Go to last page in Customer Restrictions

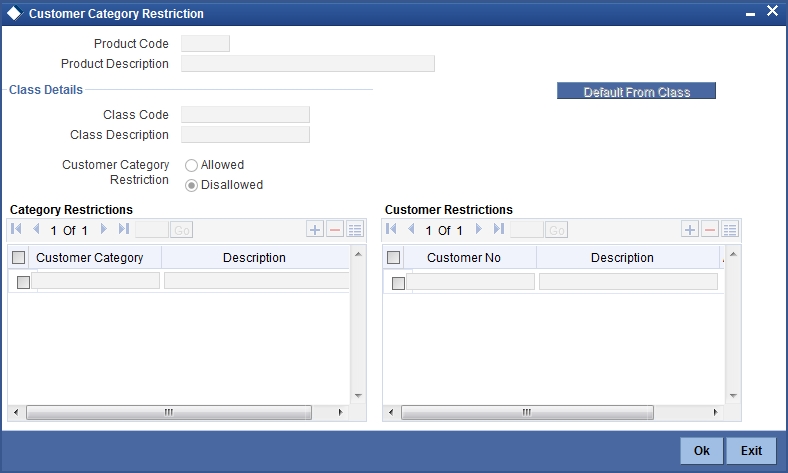click(499, 229)
